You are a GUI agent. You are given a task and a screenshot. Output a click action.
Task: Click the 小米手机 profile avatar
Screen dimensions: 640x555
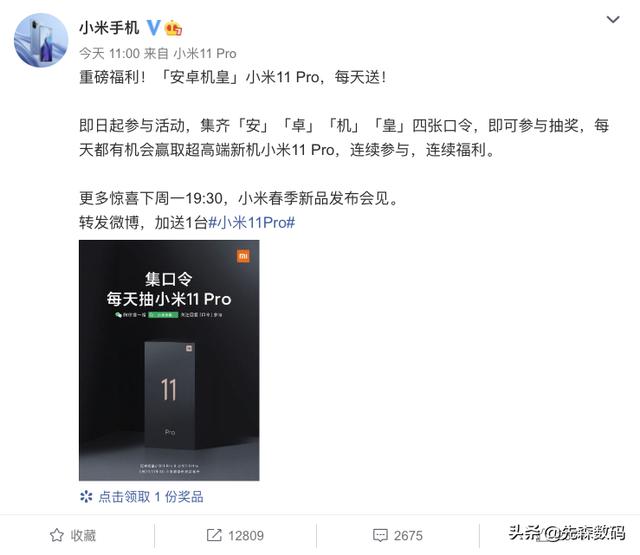coord(41,40)
